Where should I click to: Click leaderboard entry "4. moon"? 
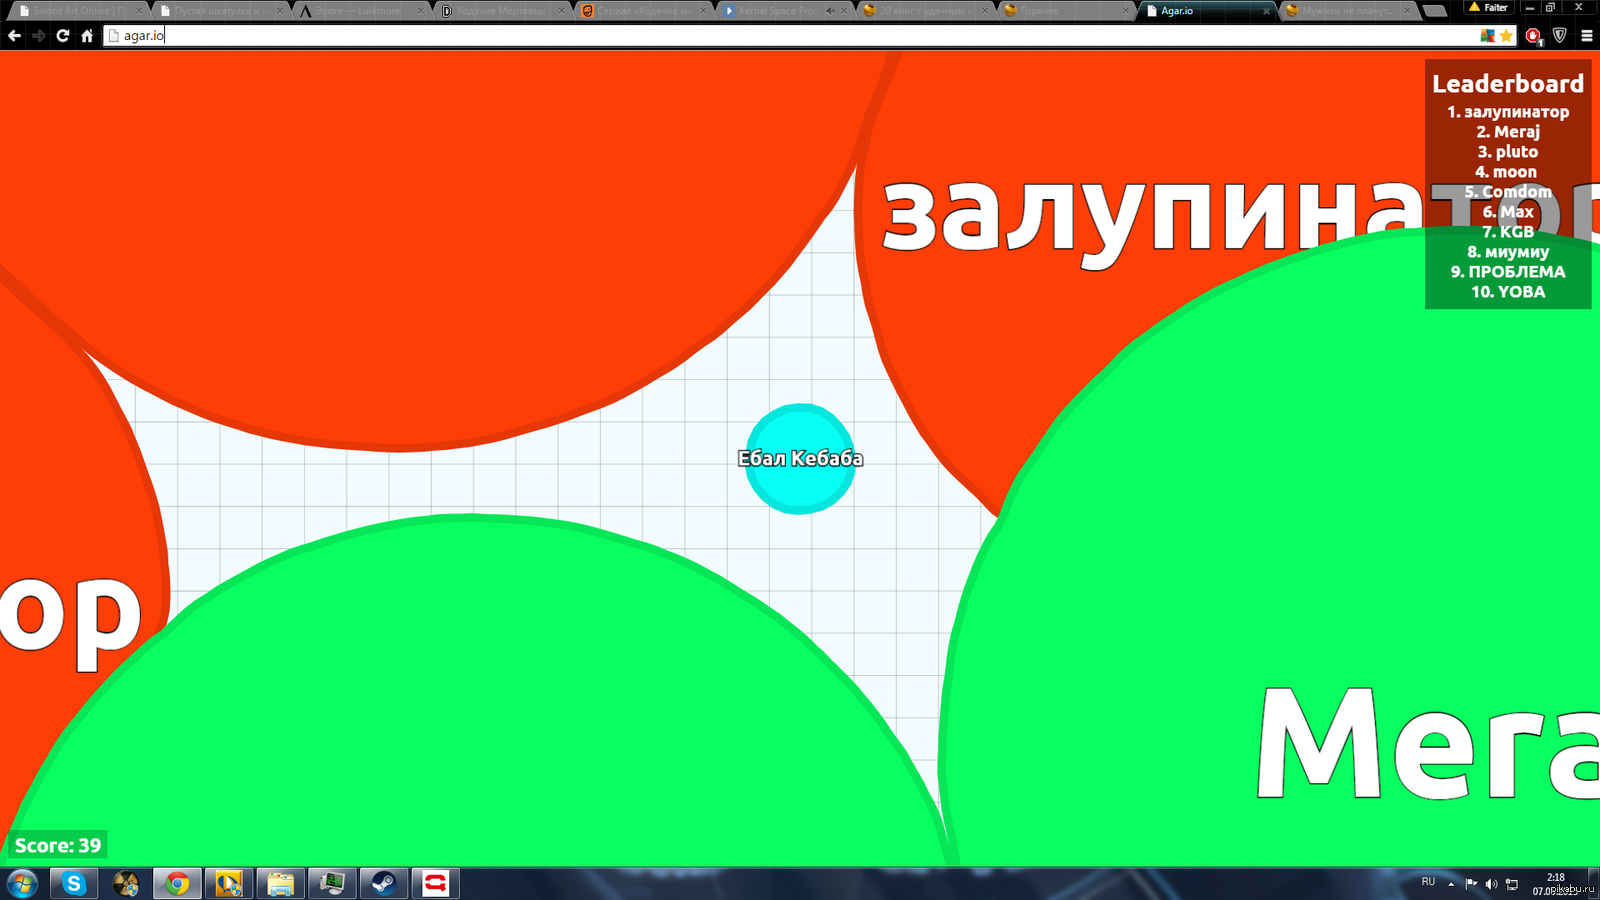(x=1506, y=172)
